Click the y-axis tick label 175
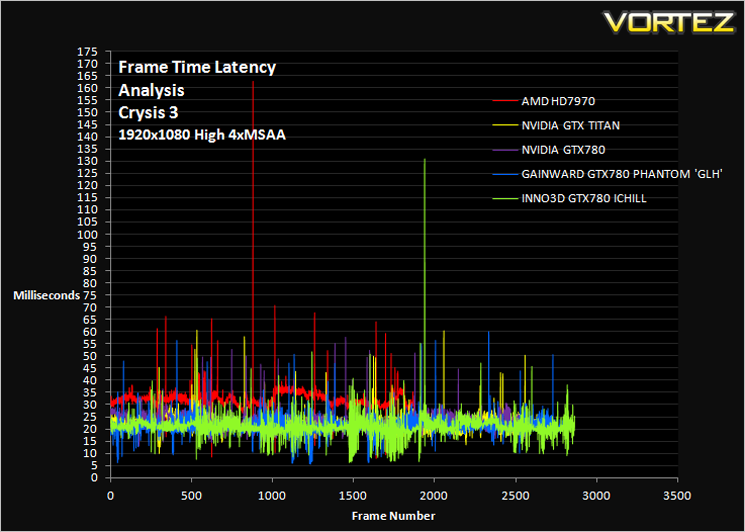The image size is (745, 532). click(87, 51)
